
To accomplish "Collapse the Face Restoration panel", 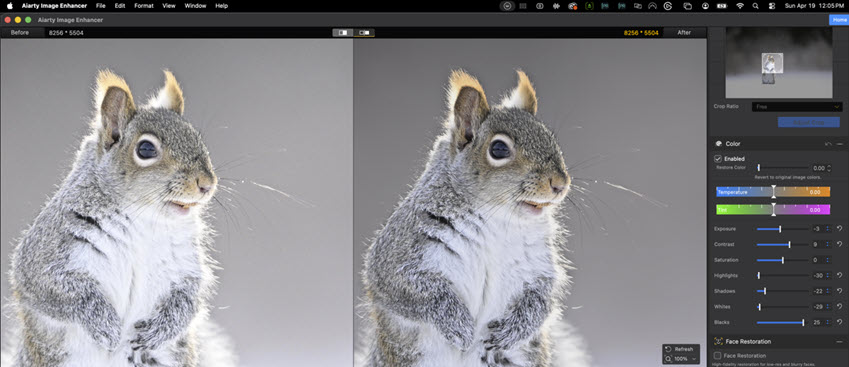I will pos(839,342).
